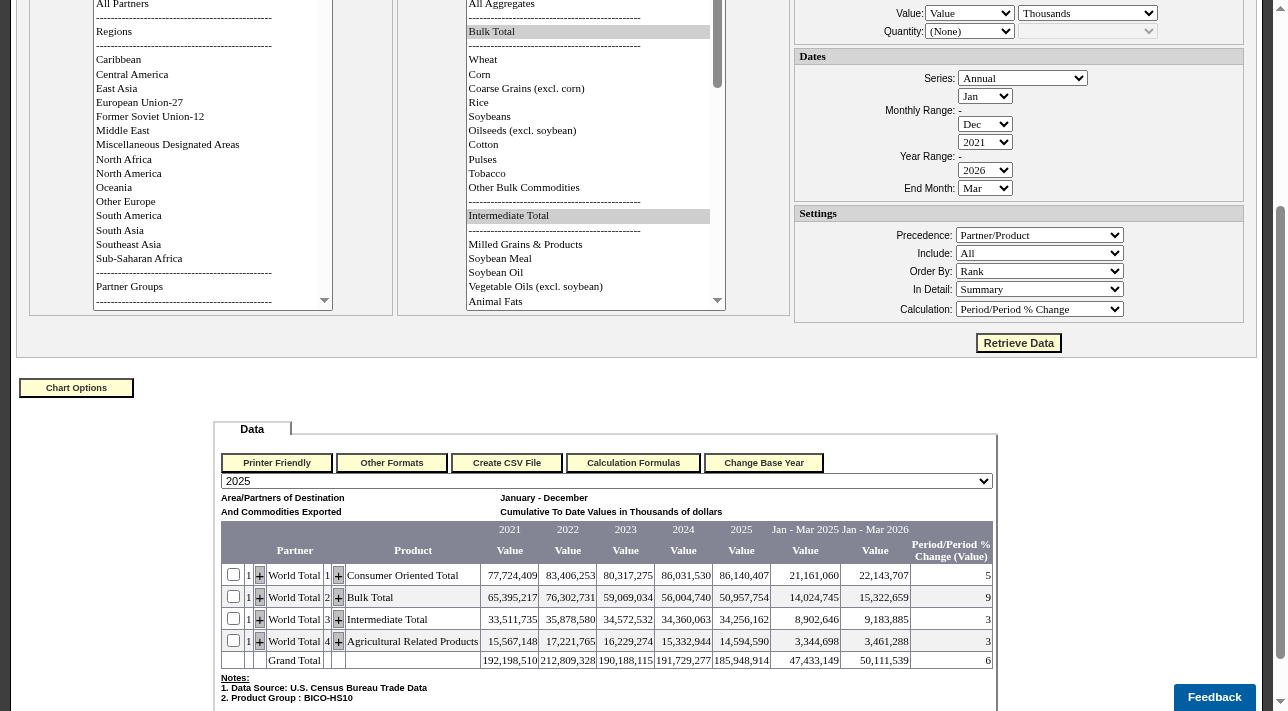
Task: Expand product Intermediate Total plus icon
Action: [x=338, y=620]
